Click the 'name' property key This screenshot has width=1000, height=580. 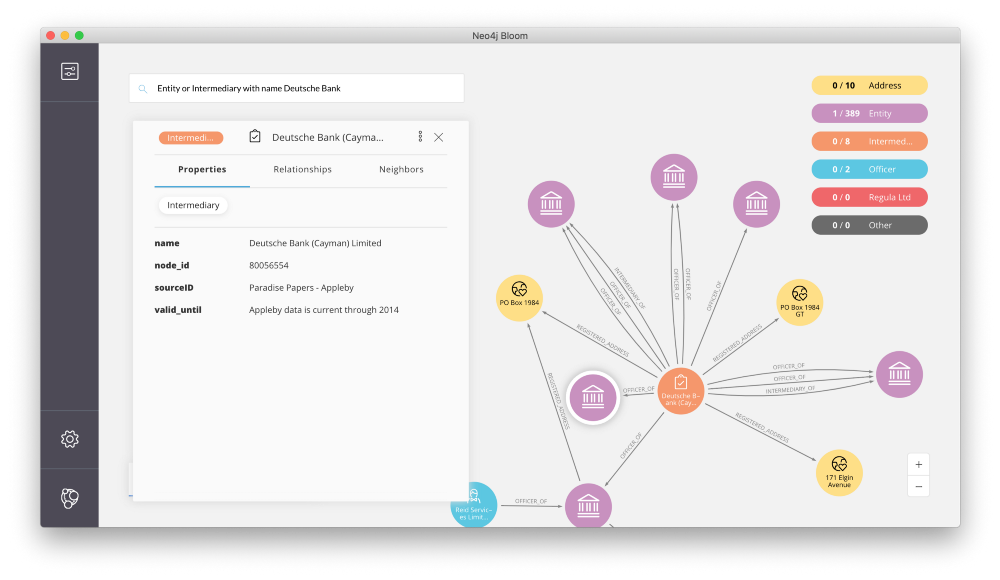coord(166,243)
